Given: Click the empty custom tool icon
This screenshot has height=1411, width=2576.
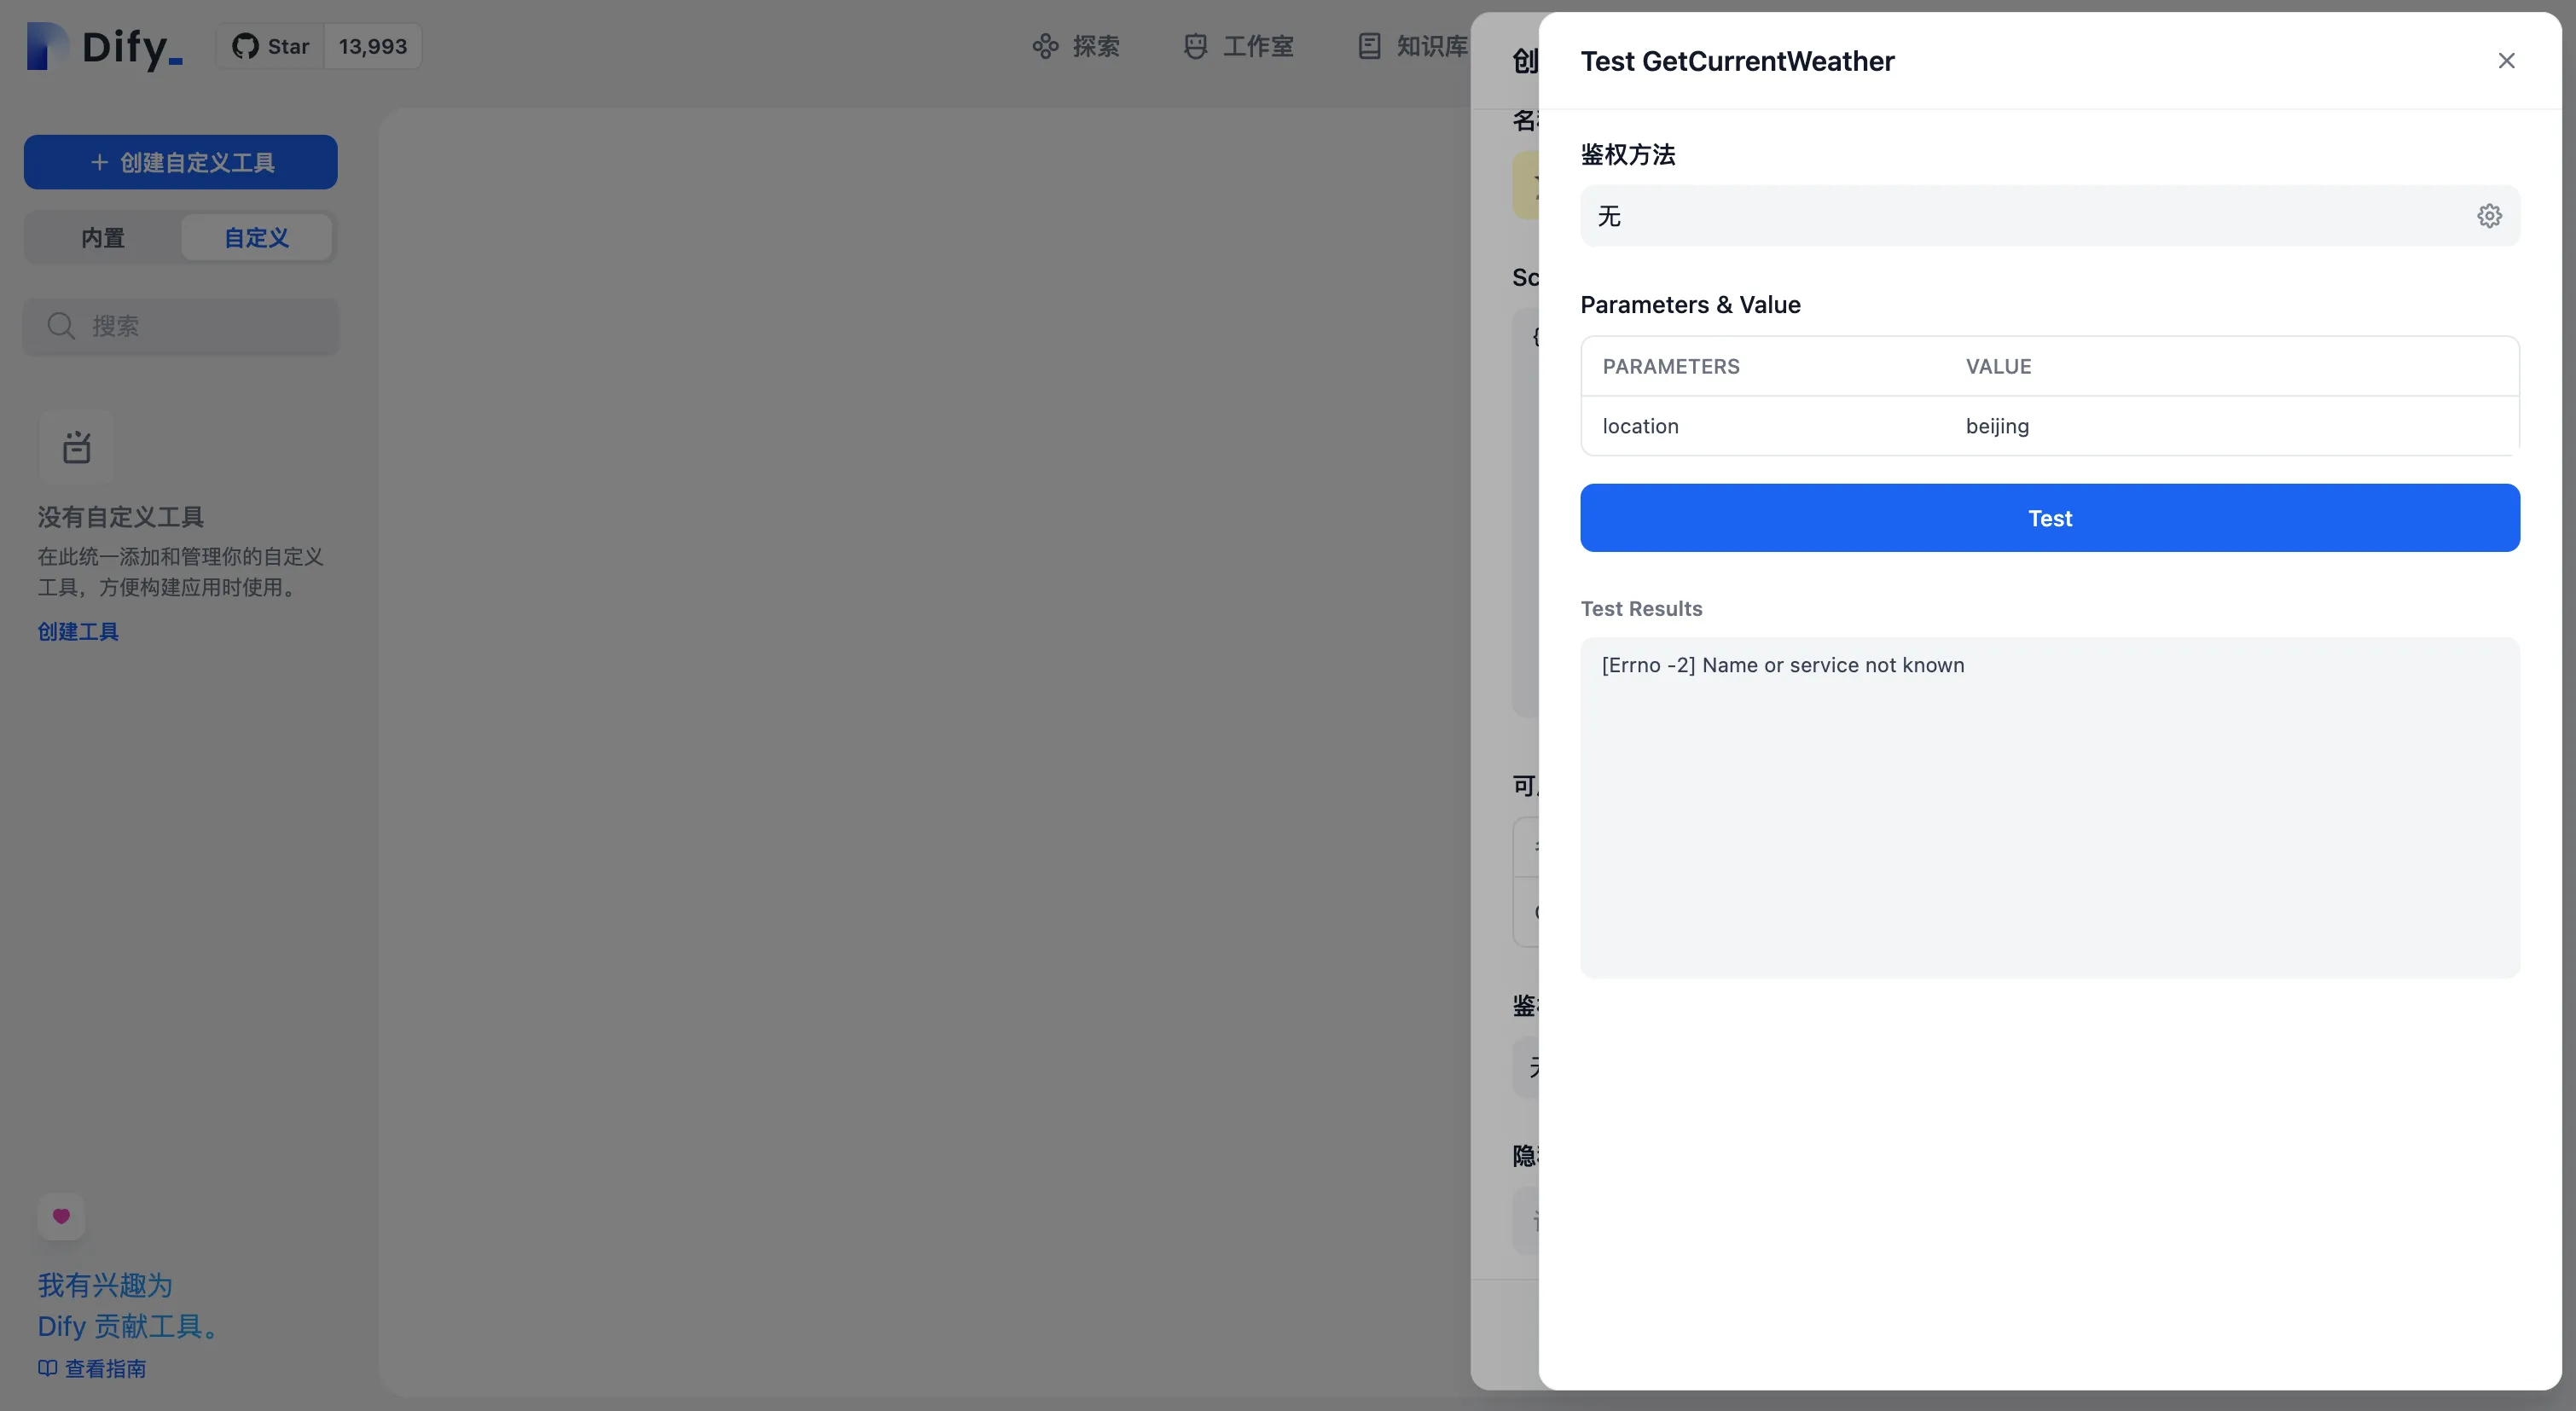Looking at the screenshot, I should point(76,447).
